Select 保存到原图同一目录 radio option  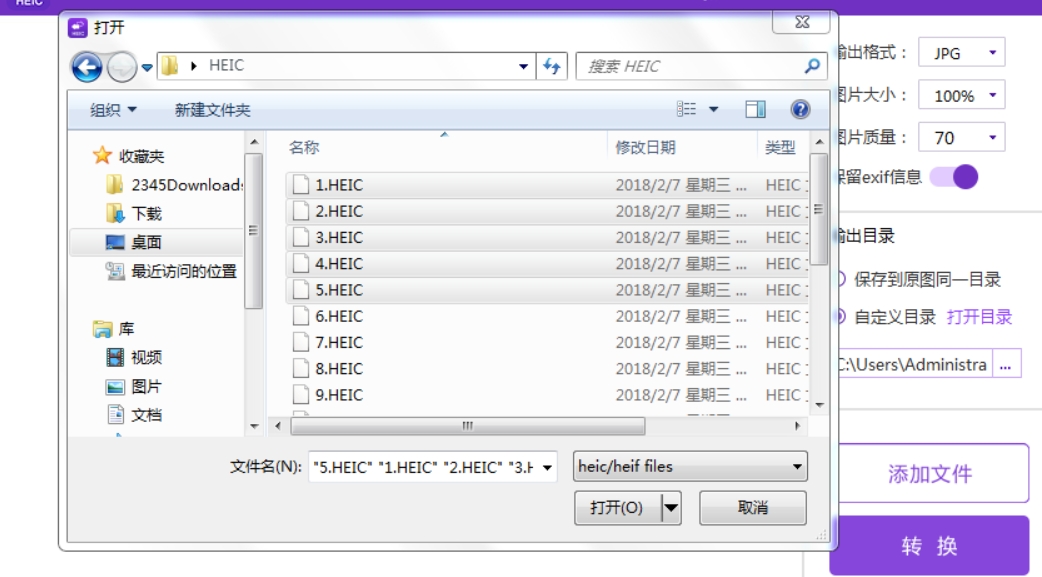click(x=919, y=279)
